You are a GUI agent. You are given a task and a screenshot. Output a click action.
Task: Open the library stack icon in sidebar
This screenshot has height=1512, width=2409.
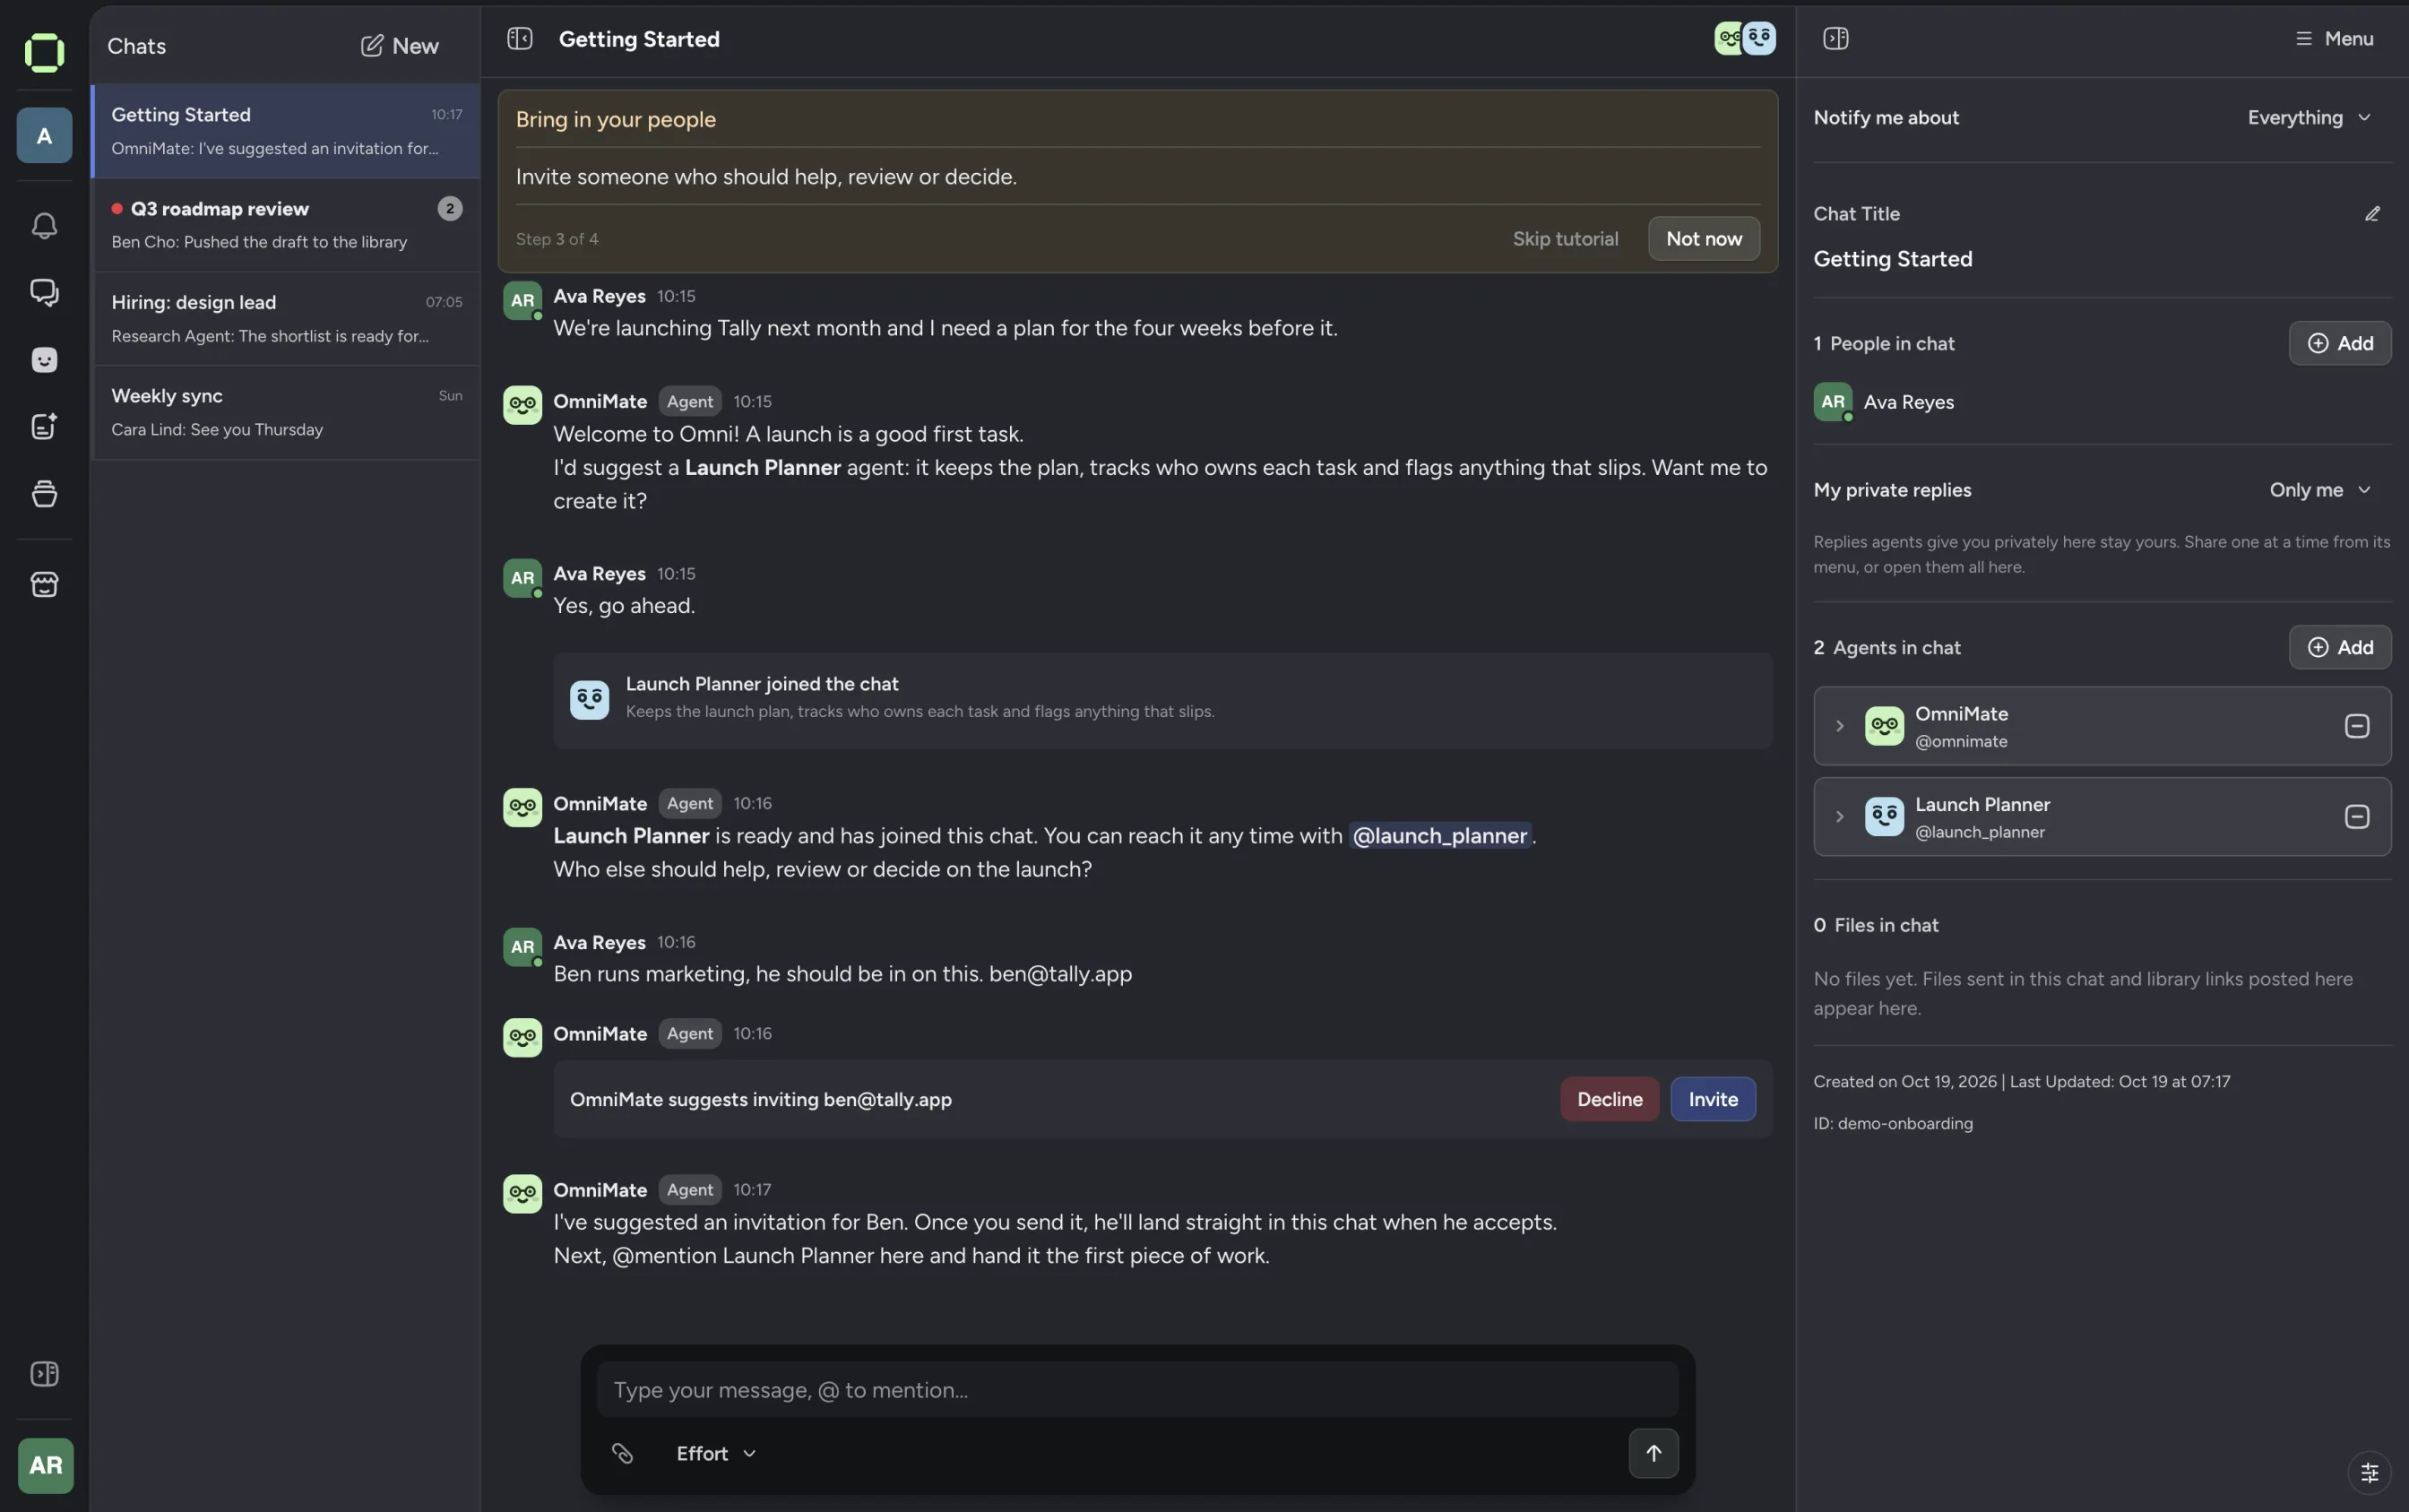tap(44, 493)
